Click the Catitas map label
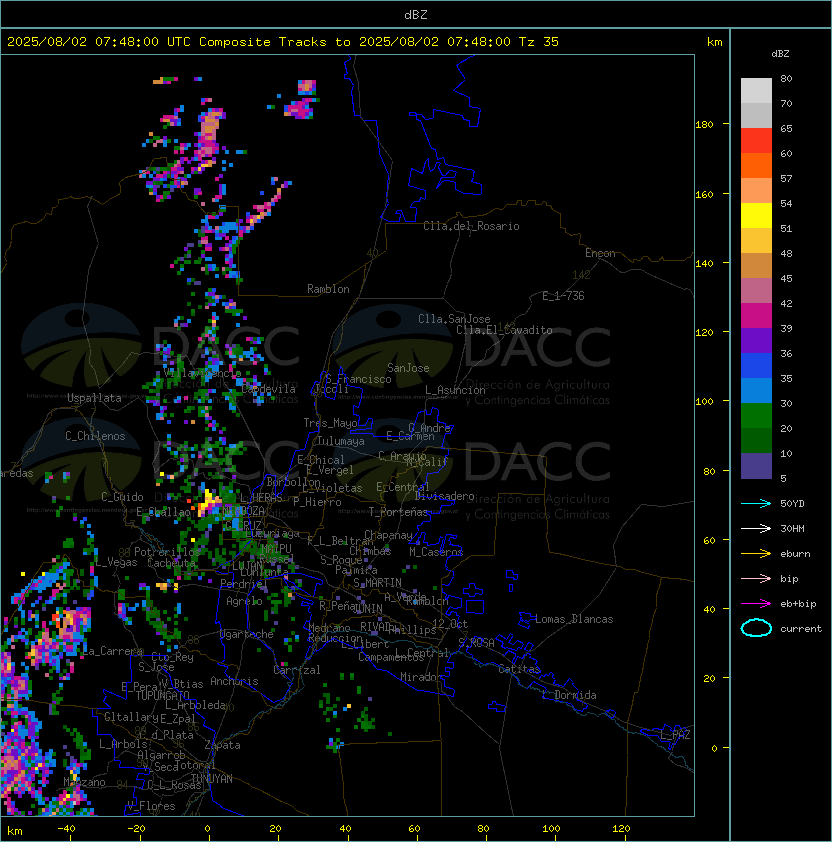Viewport: 832px width, 842px height. pos(519,669)
